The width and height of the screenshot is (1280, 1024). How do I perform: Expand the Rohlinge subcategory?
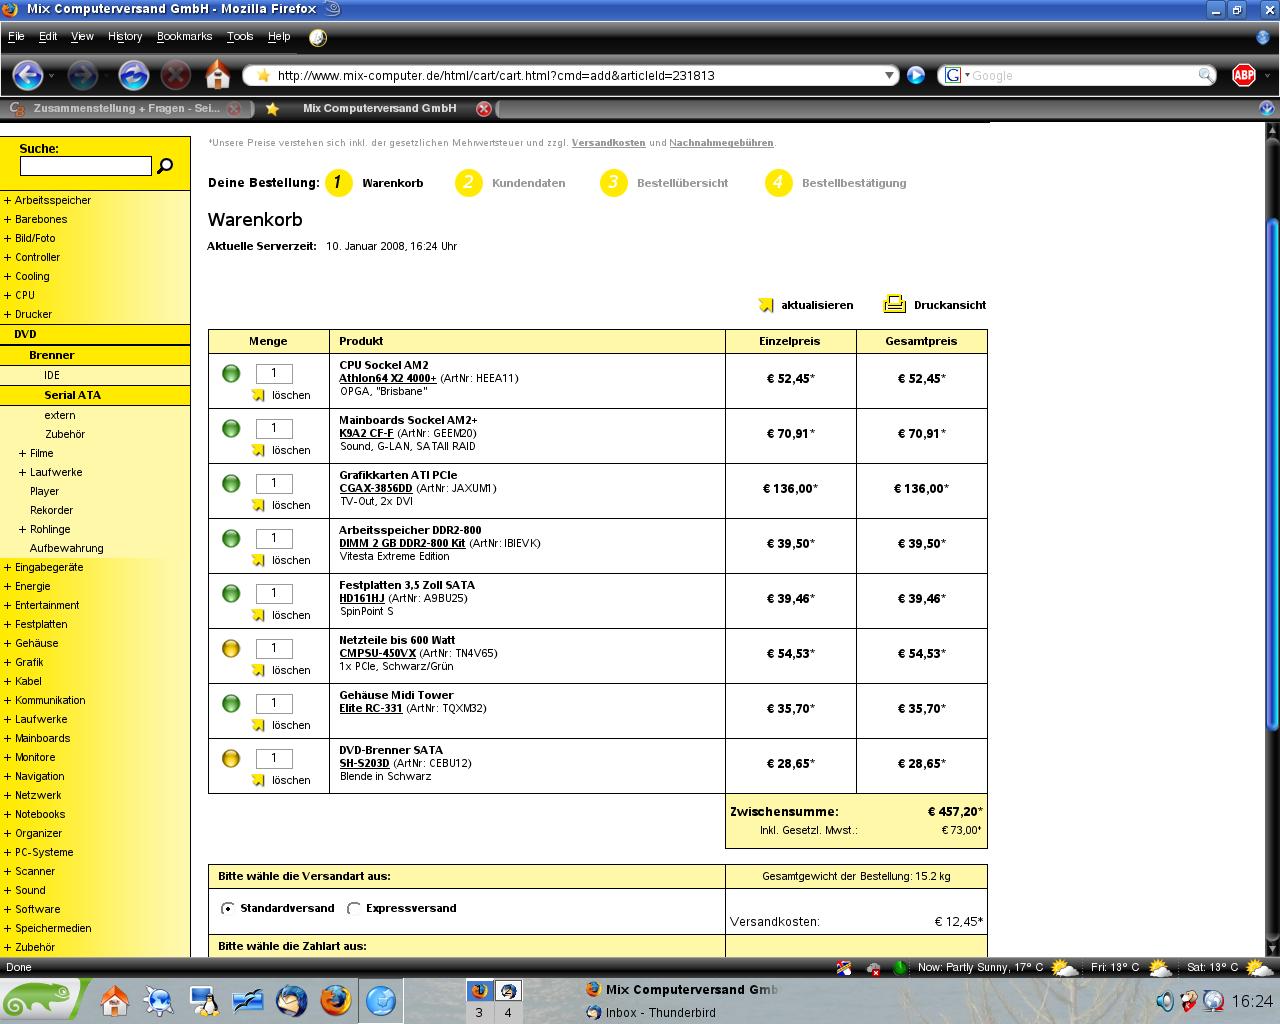(x=22, y=529)
